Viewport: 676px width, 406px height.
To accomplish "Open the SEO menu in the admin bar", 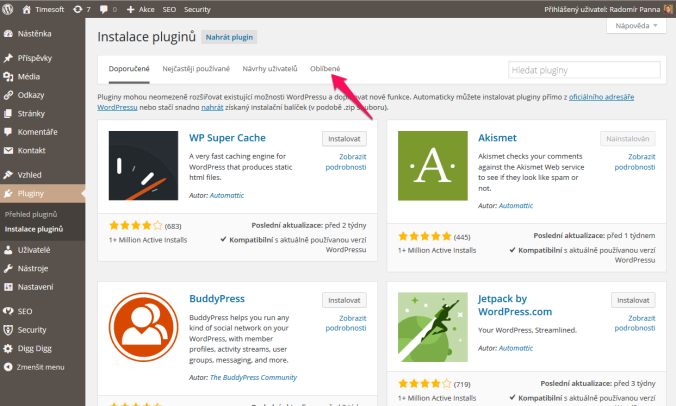I will point(169,9).
